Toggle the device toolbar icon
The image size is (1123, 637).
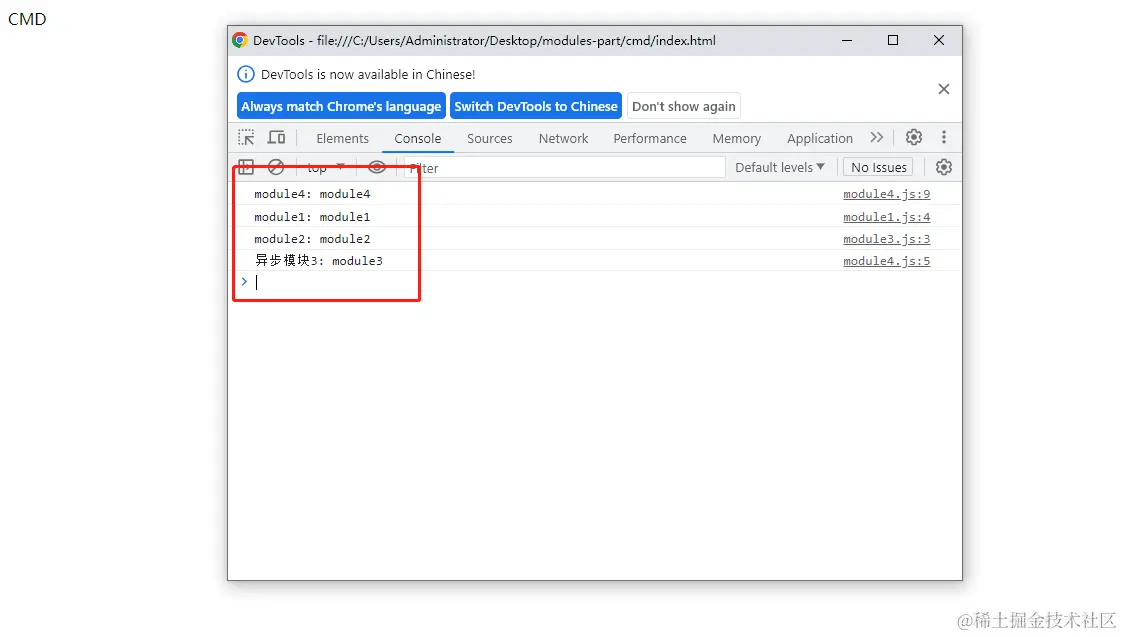click(276, 138)
